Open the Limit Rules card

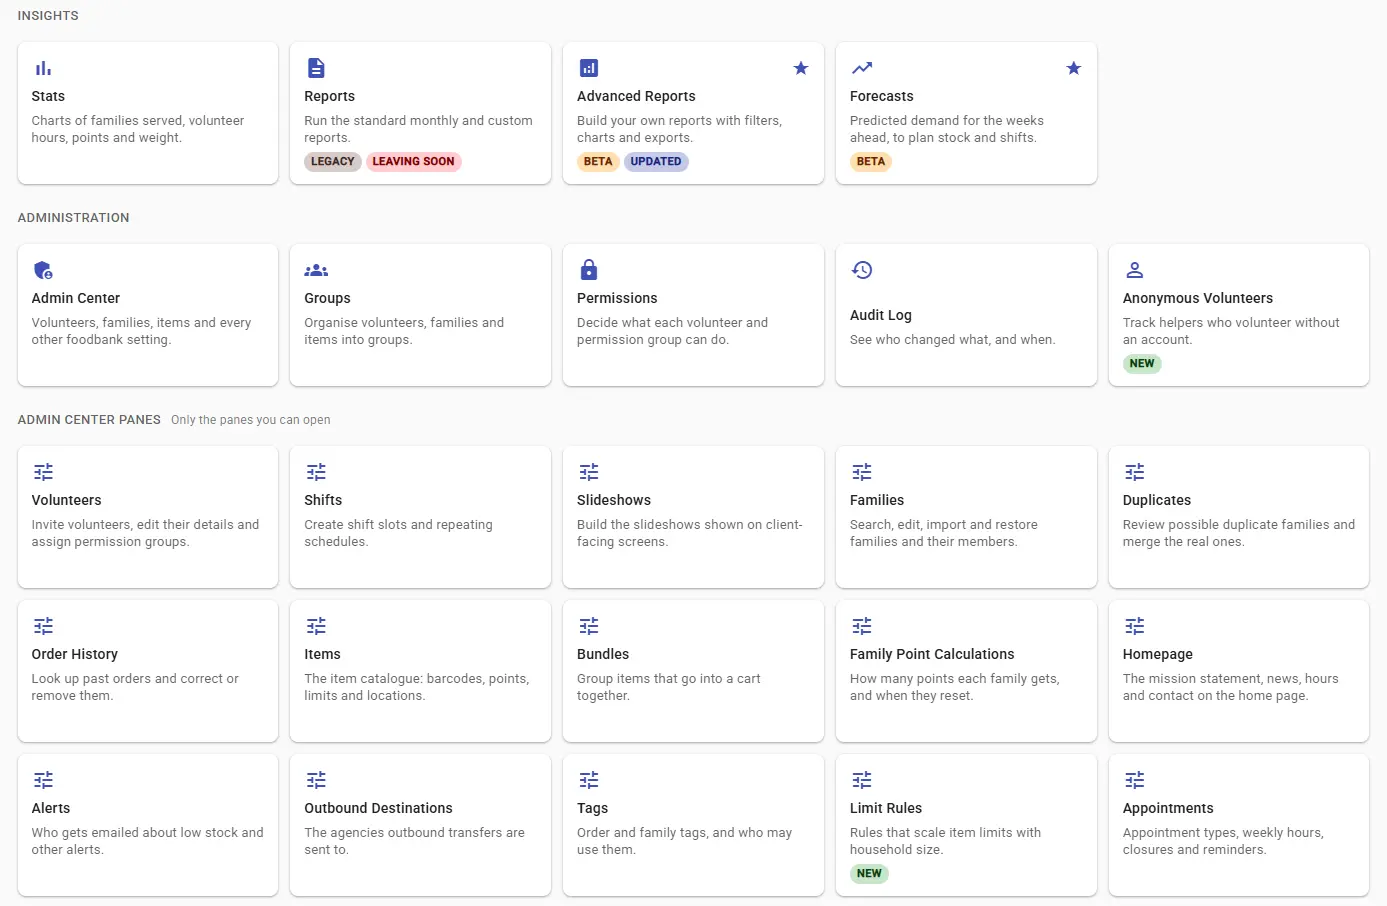(966, 825)
